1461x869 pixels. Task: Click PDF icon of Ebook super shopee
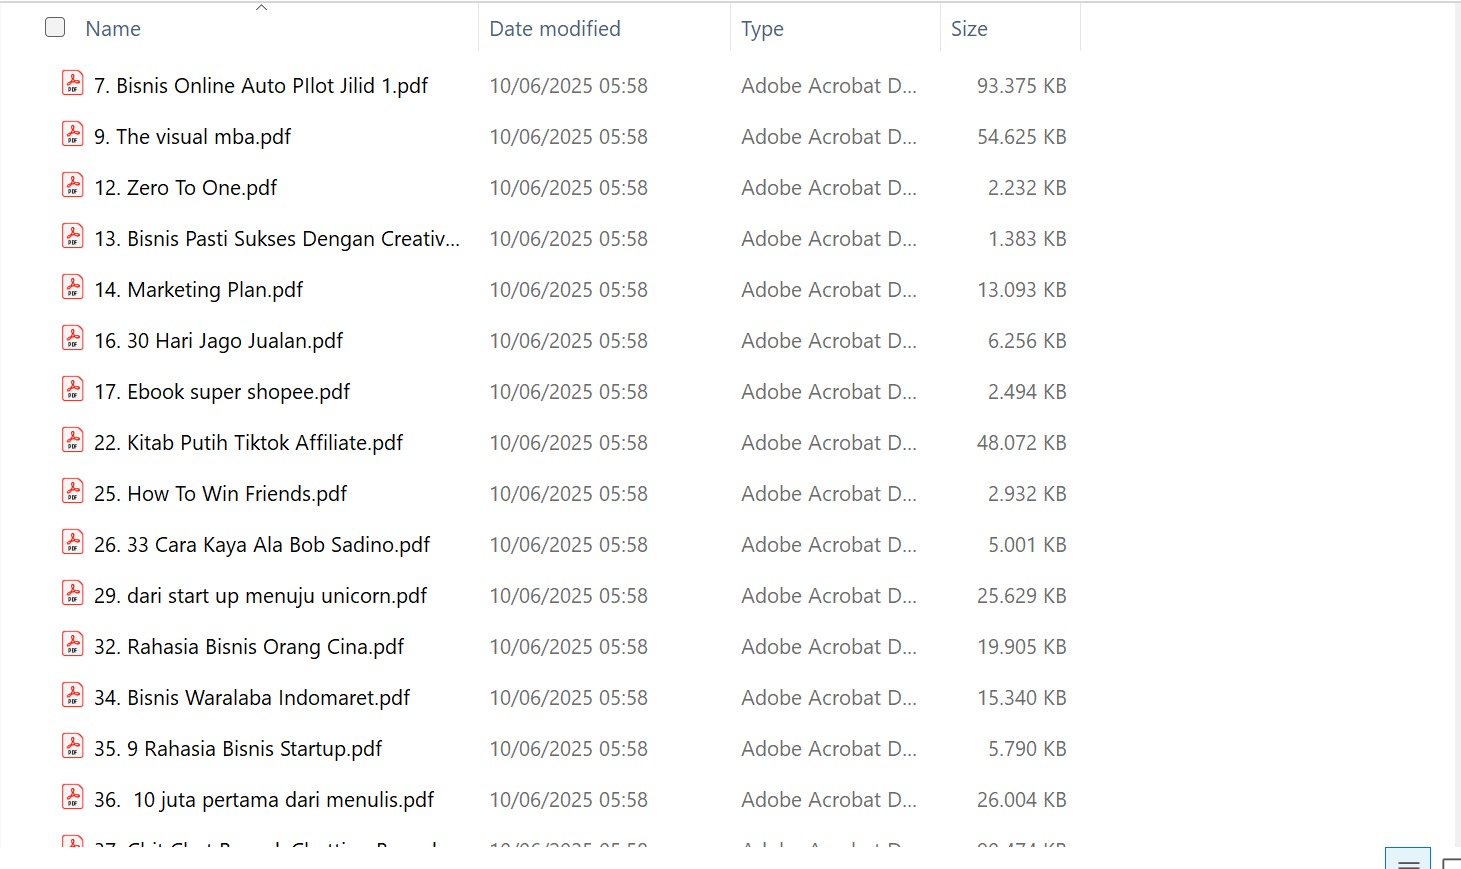pos(73,390)
